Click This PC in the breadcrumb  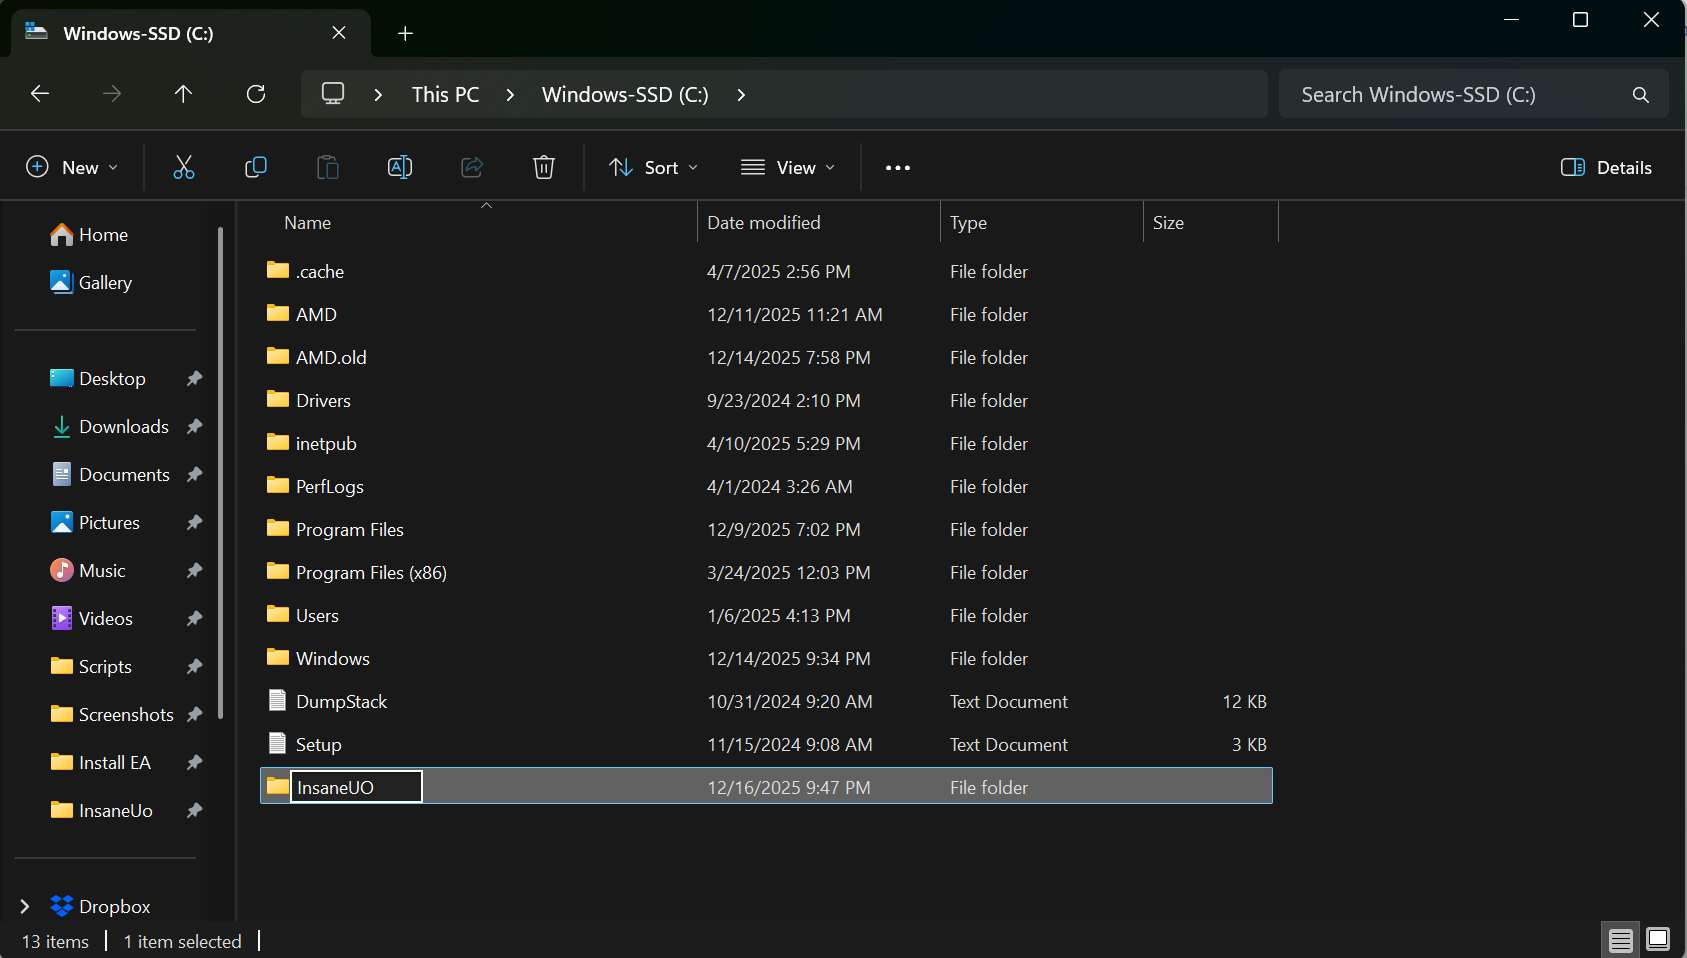(x=445, y=95)
